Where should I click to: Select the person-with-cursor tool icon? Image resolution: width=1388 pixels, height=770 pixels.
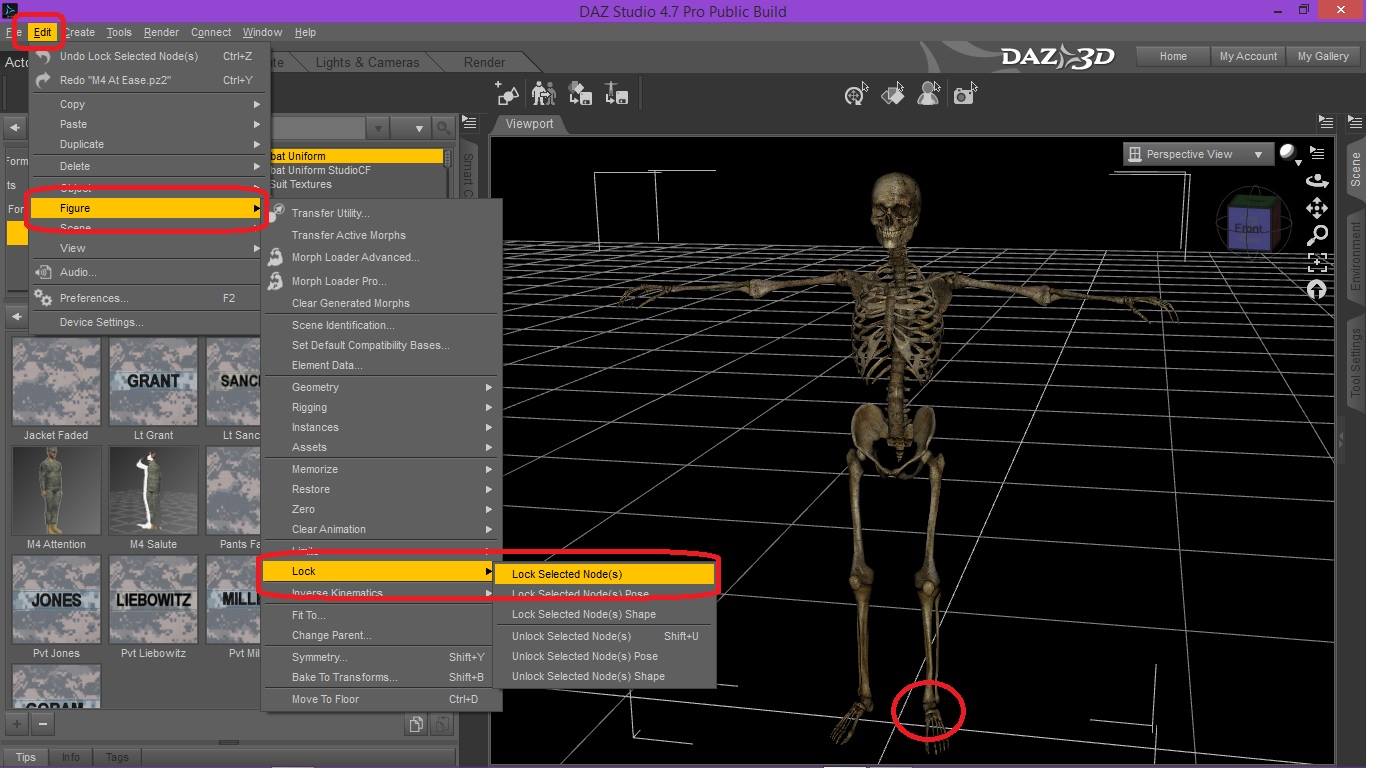pos(928,94)
